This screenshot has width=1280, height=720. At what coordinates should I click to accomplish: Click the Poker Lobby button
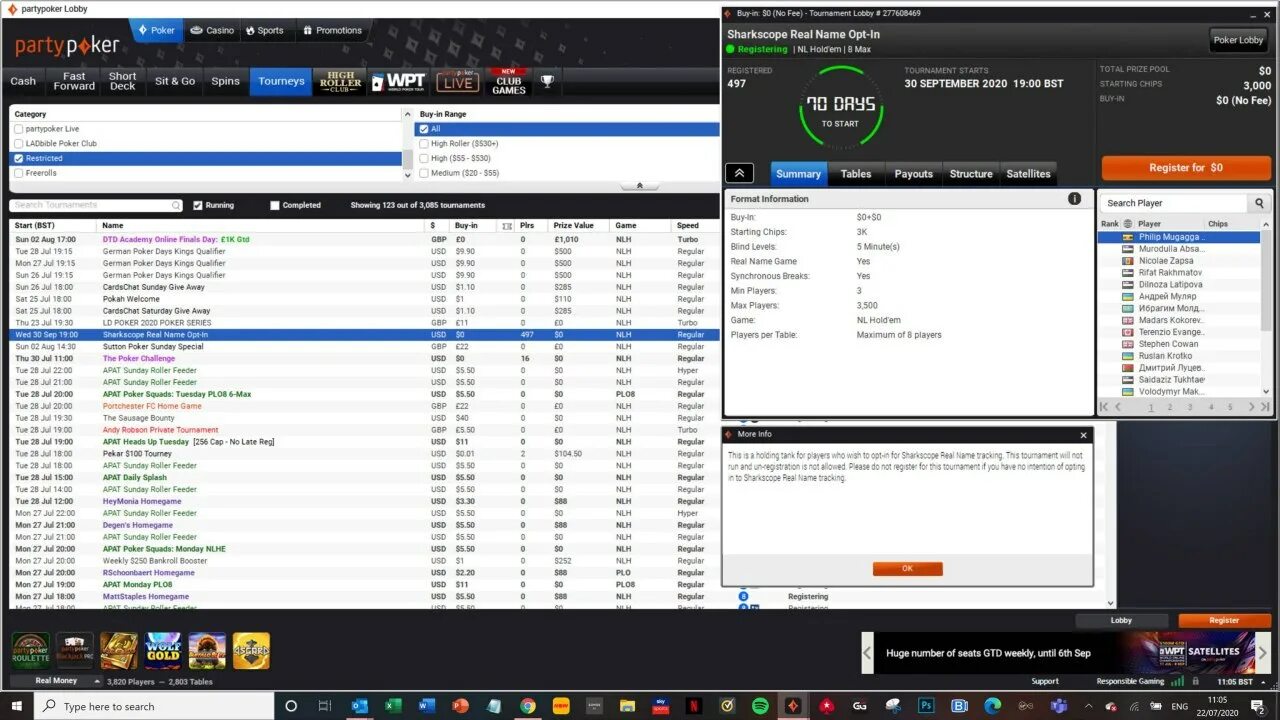[x=1238, y=40]
